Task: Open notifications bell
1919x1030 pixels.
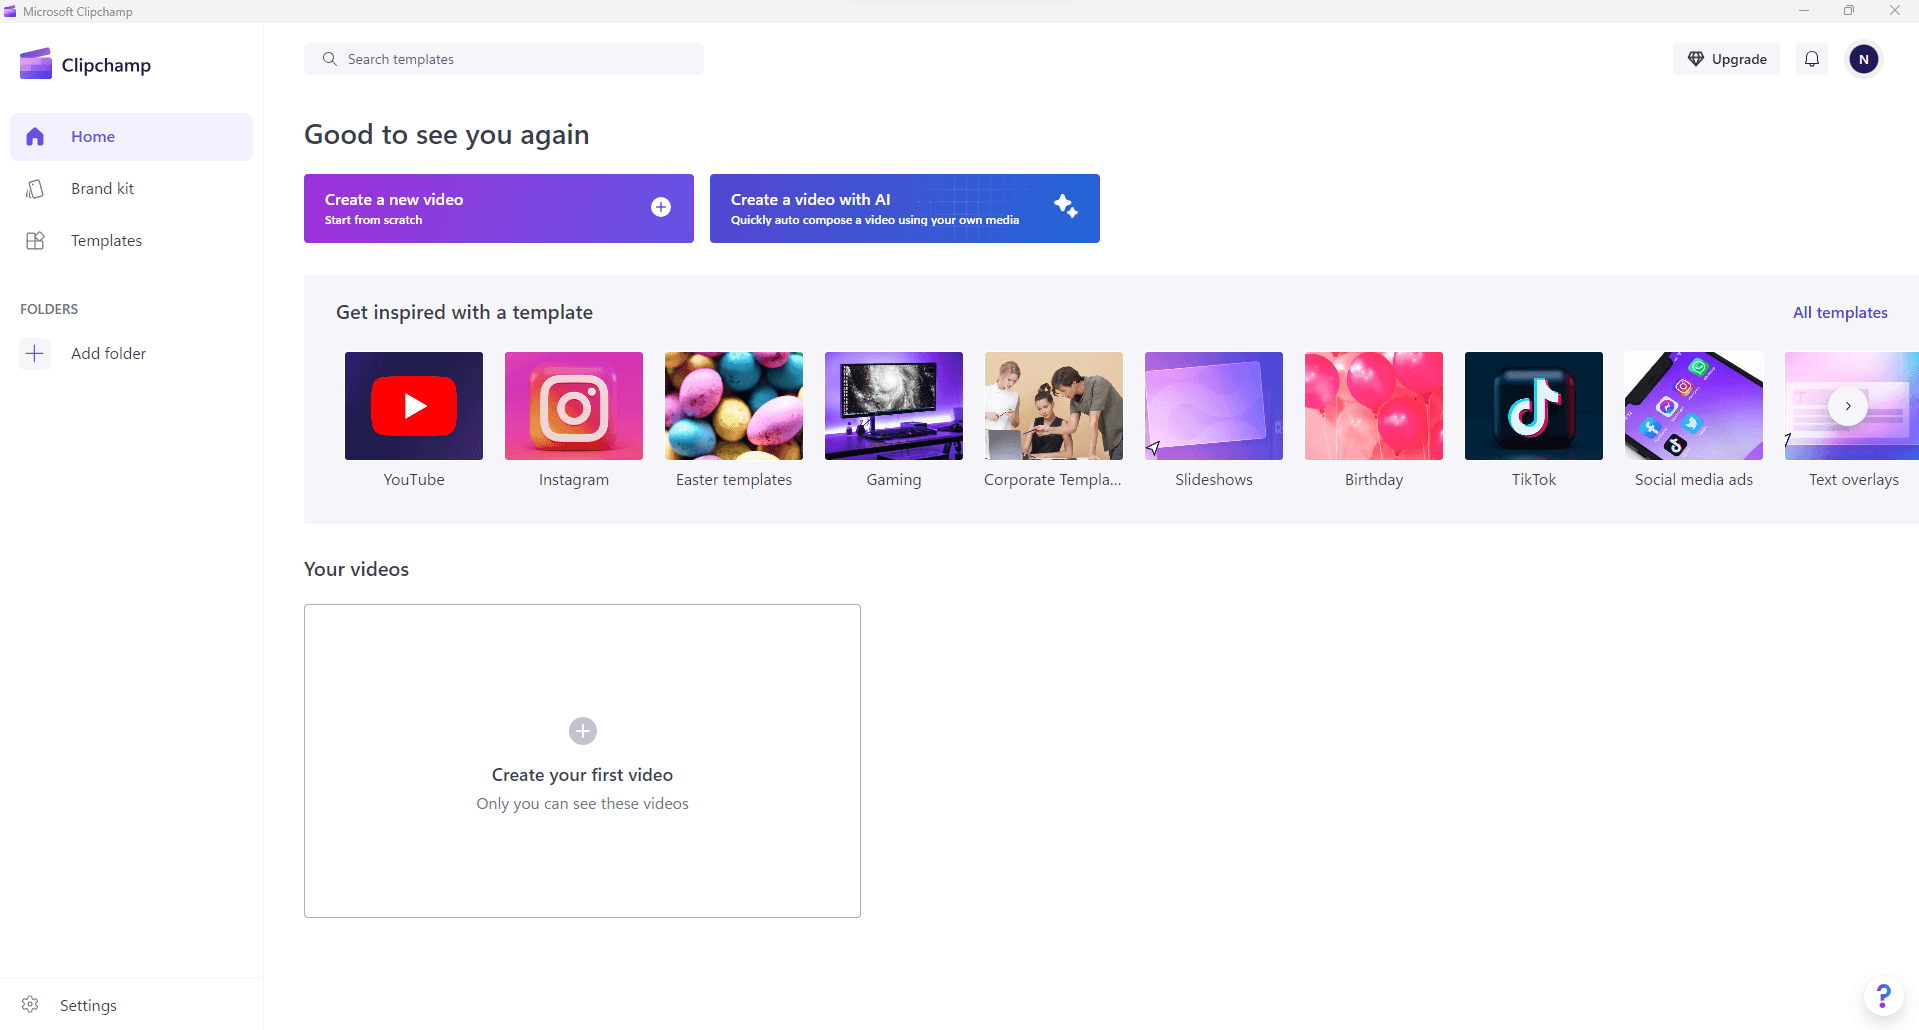Action: (1812, 59)
